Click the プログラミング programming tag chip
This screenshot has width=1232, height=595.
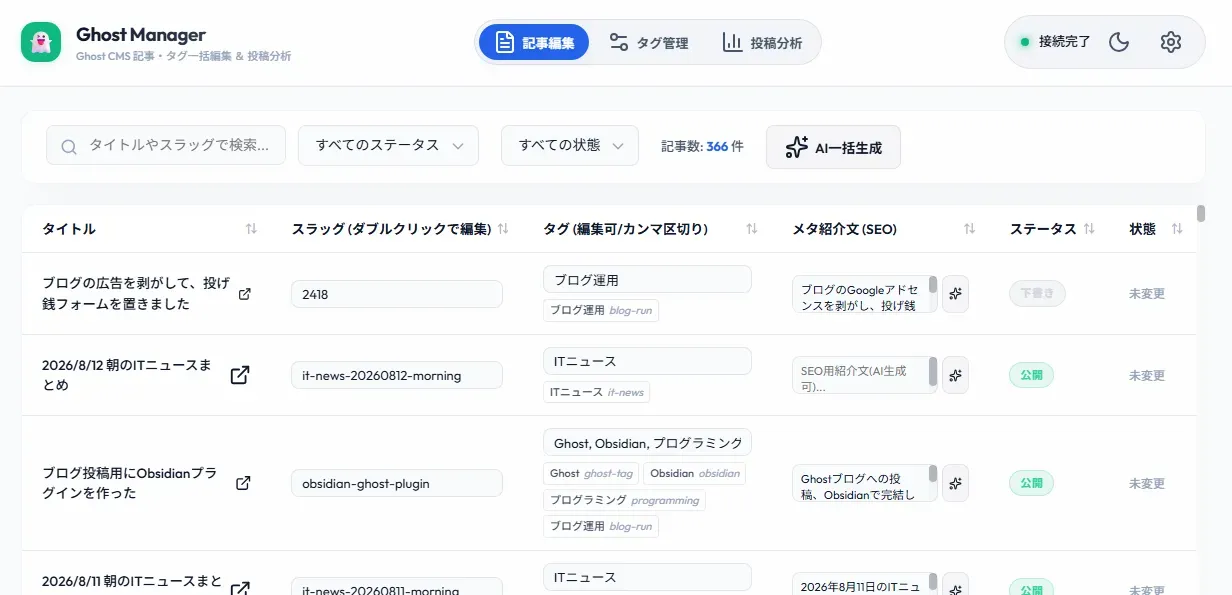625,499
